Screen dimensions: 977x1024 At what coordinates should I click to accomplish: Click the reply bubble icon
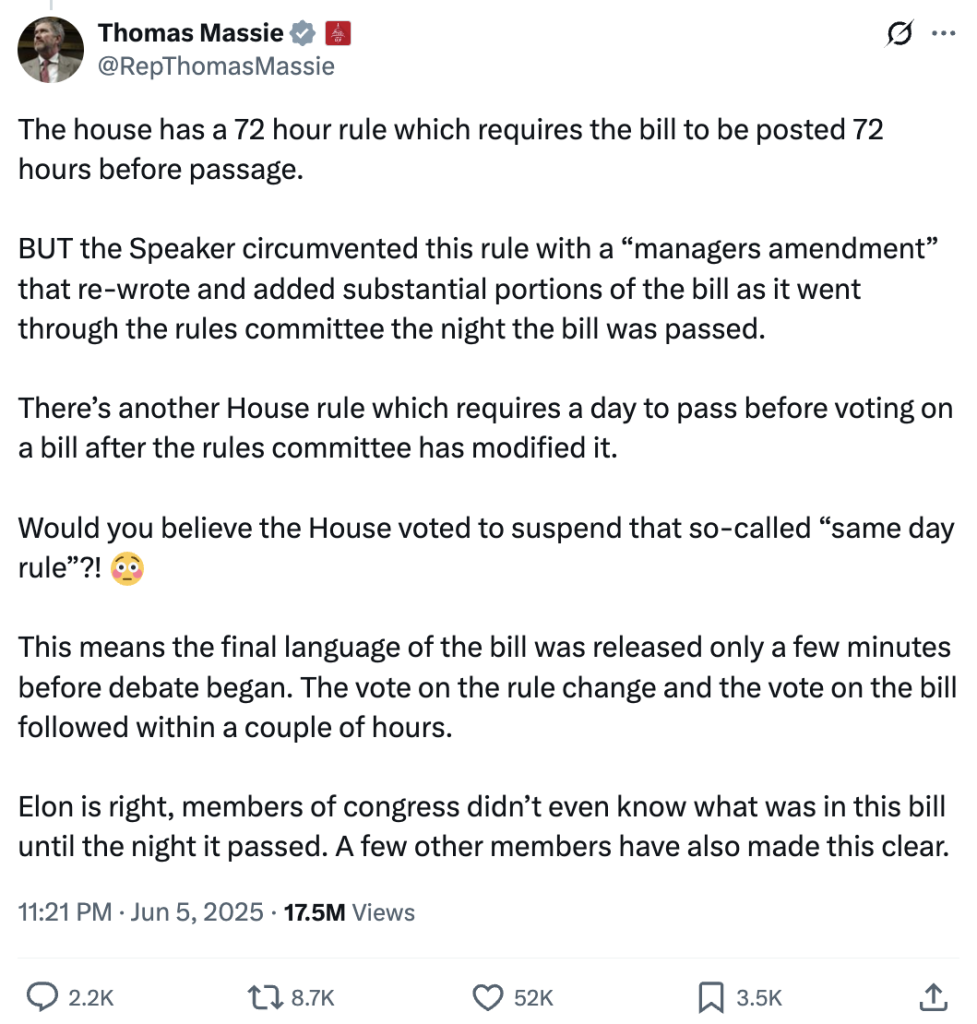coord(42,997)
